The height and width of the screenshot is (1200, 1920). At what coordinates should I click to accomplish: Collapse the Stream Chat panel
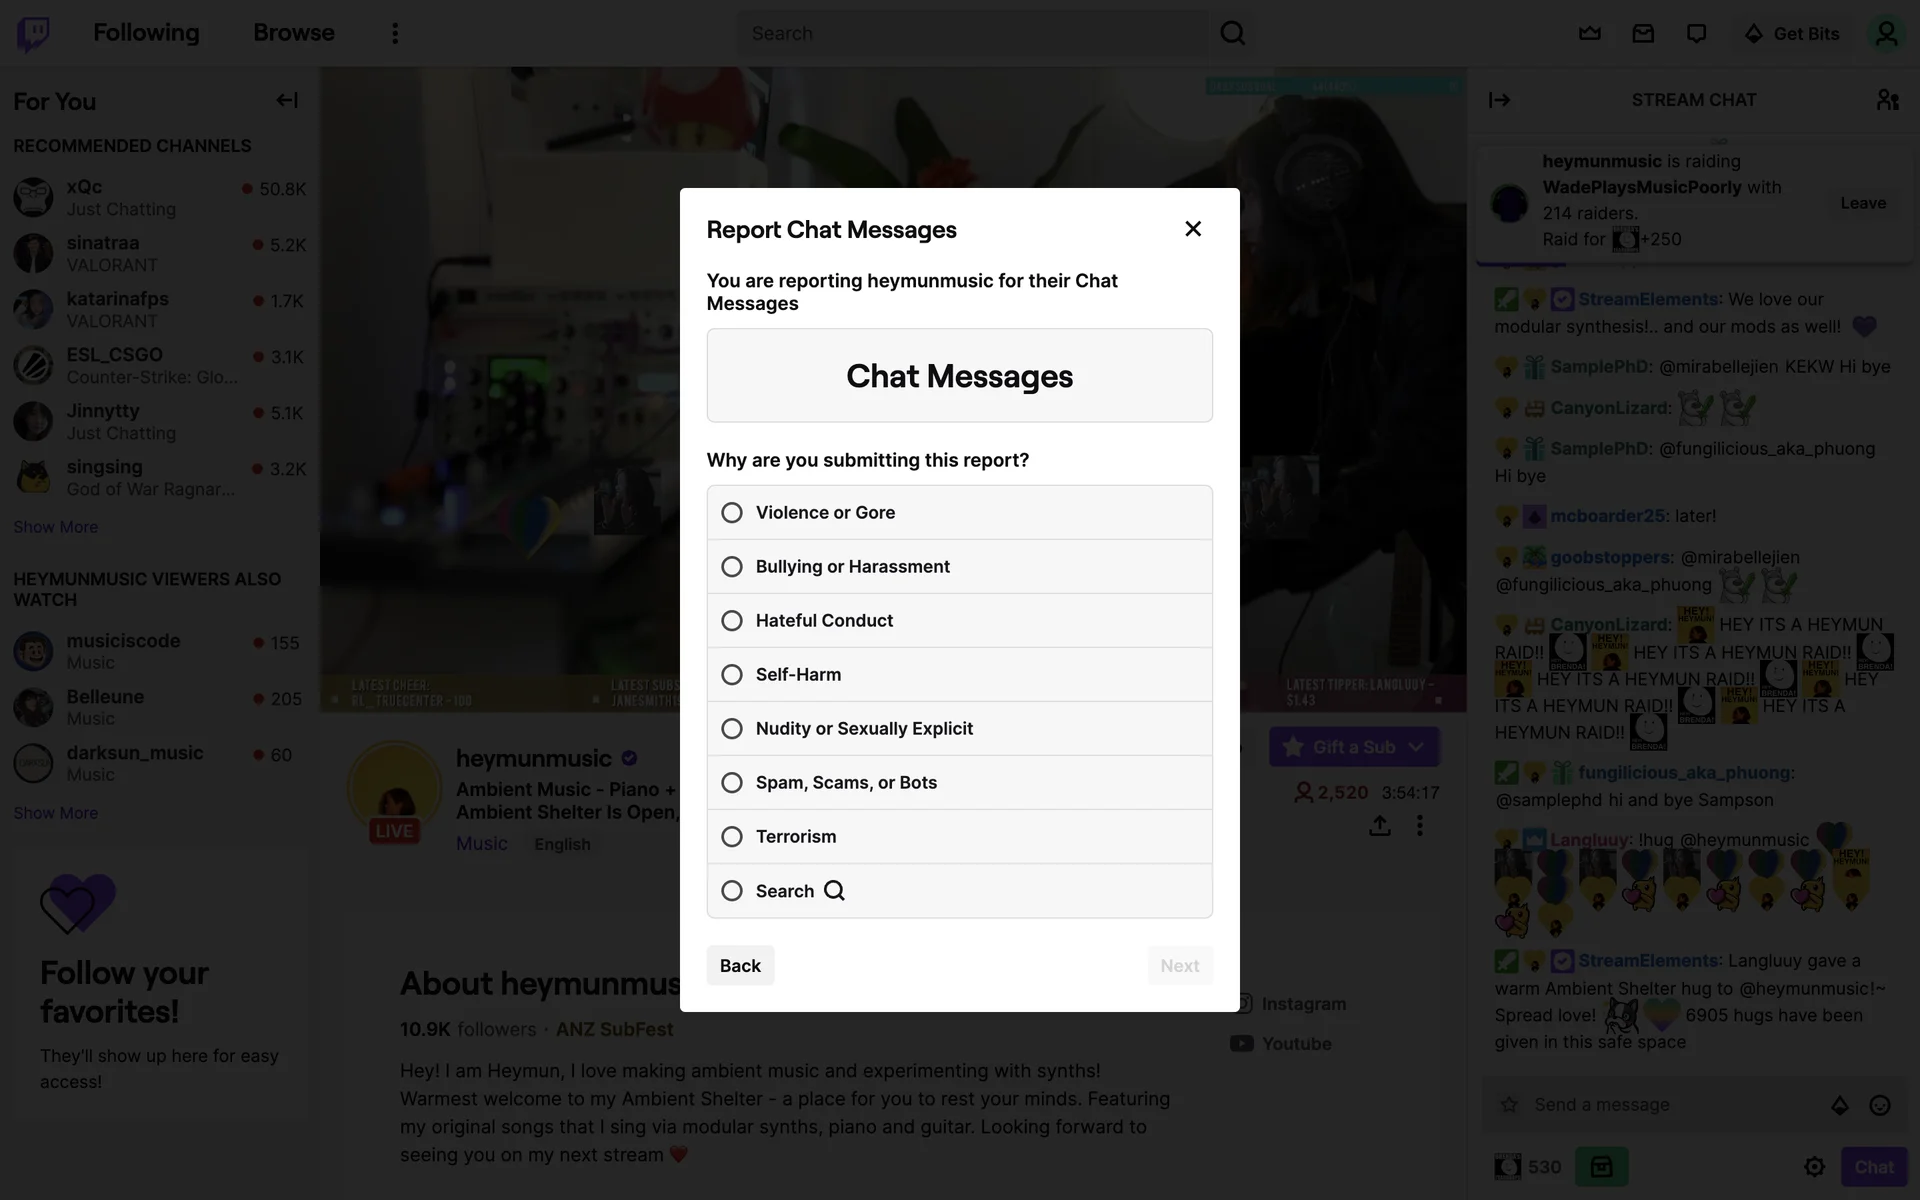1499,100
